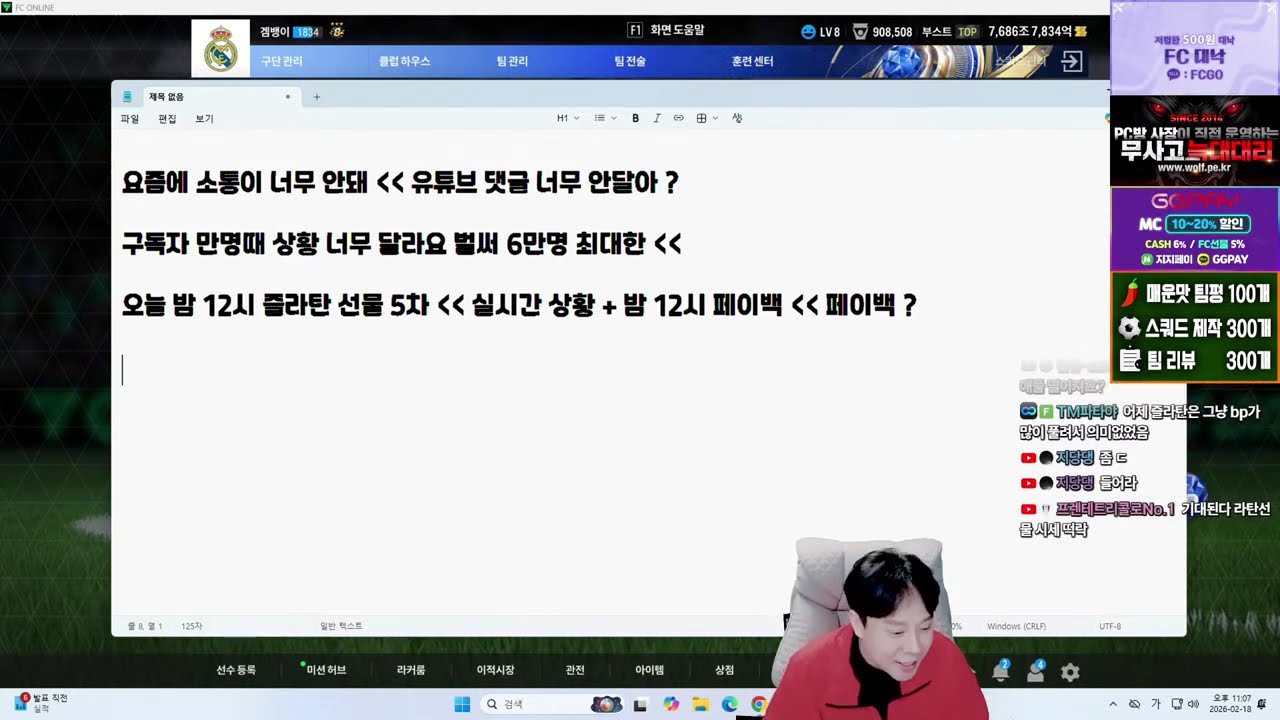This screenshot has width=1280, height=720.
Task: Expand the system tray hidden icons chevron
Action: [x=1113, y=704]
